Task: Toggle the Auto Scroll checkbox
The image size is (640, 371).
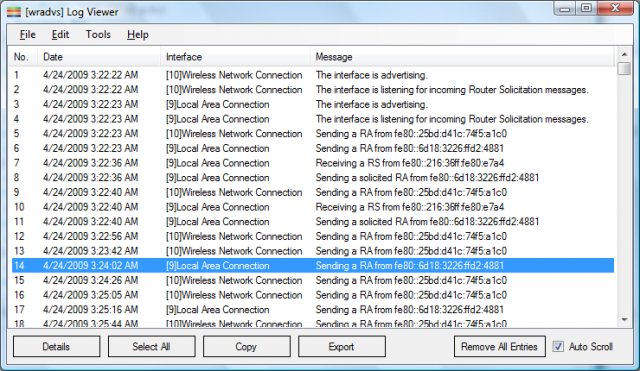Action: pos(558,347)
